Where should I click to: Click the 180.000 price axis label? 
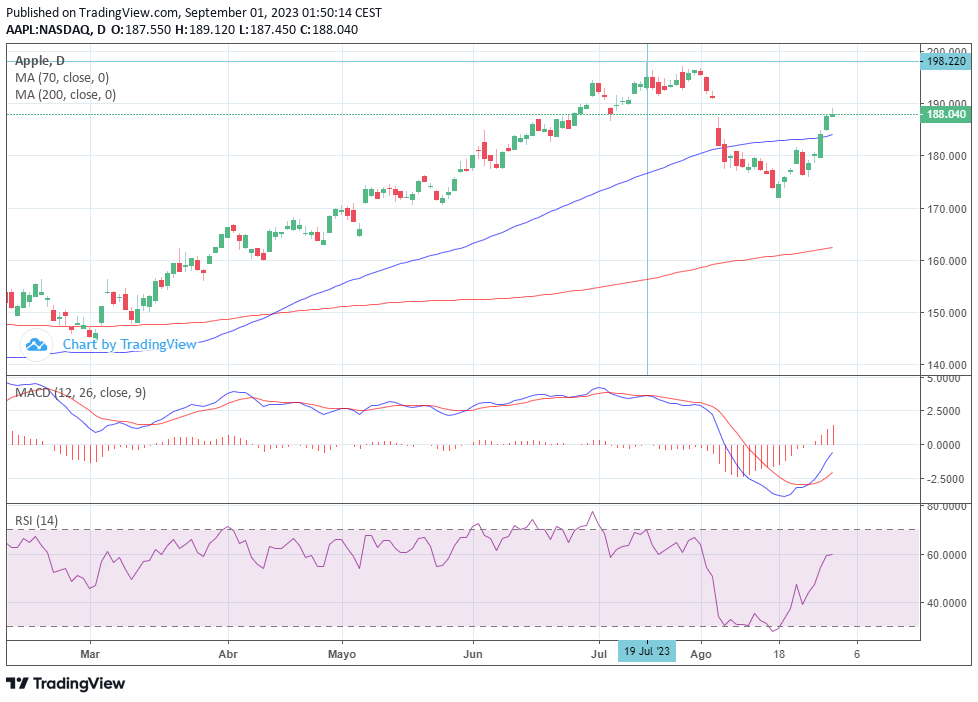coord(947,156)
